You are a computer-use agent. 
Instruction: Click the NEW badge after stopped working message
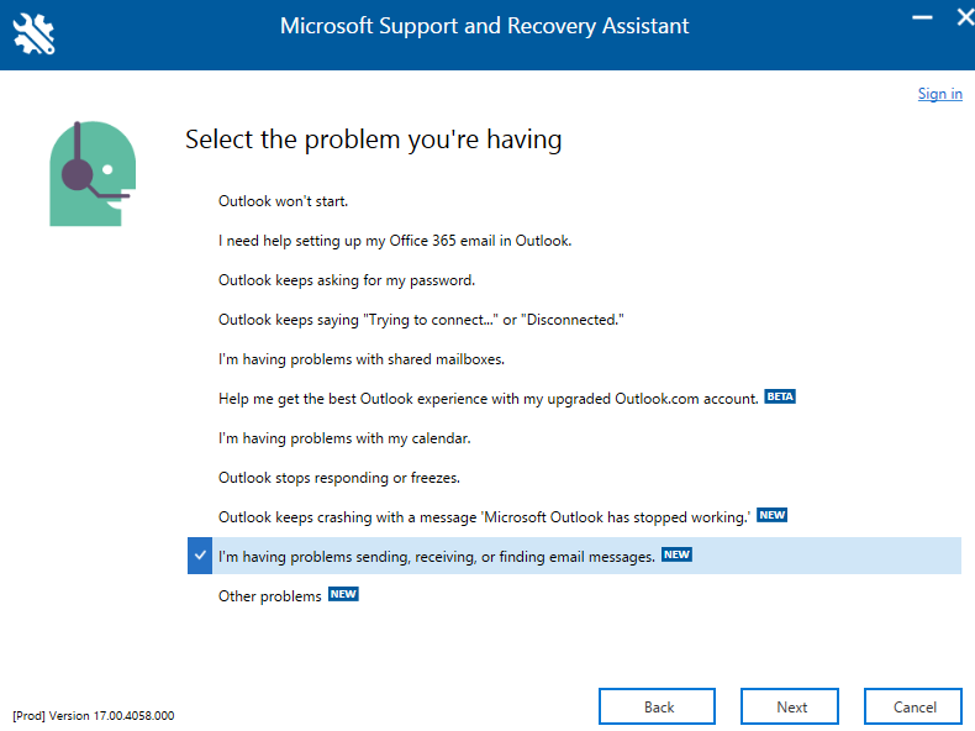click(772, 515)
